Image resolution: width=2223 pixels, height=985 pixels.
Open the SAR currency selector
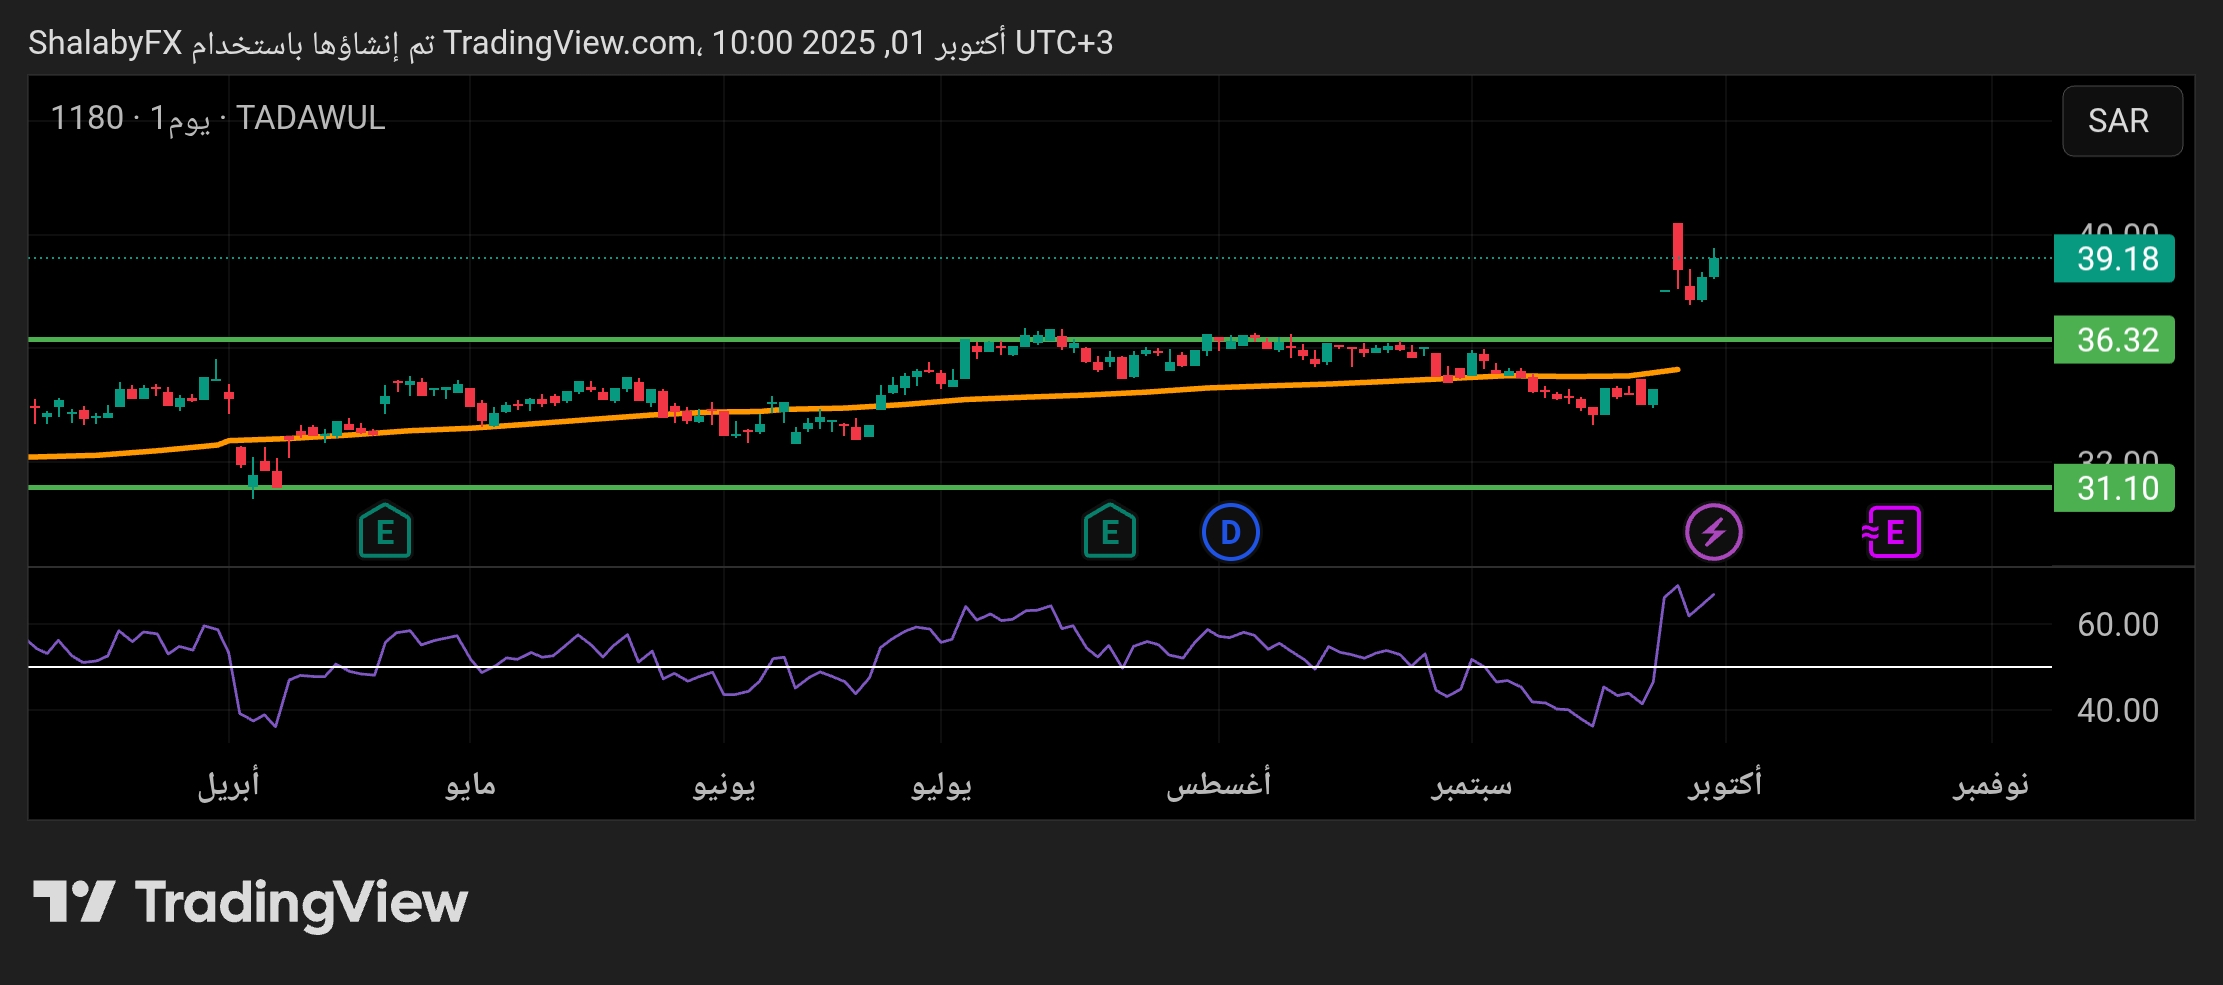[2121, 121]
